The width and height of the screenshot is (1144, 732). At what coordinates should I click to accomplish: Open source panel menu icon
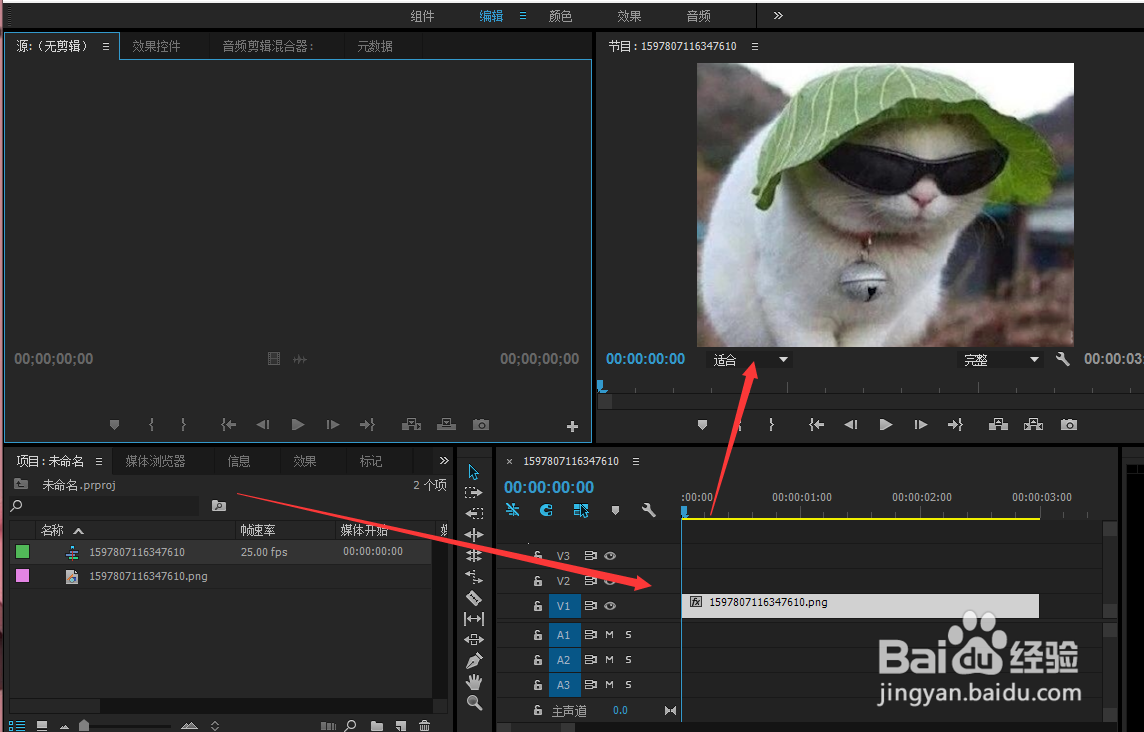pyautogui.click(x=106, y=46)
